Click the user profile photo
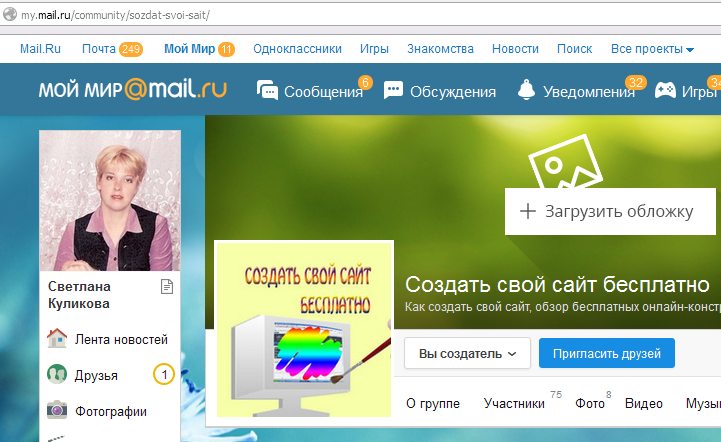 point(110,201)
